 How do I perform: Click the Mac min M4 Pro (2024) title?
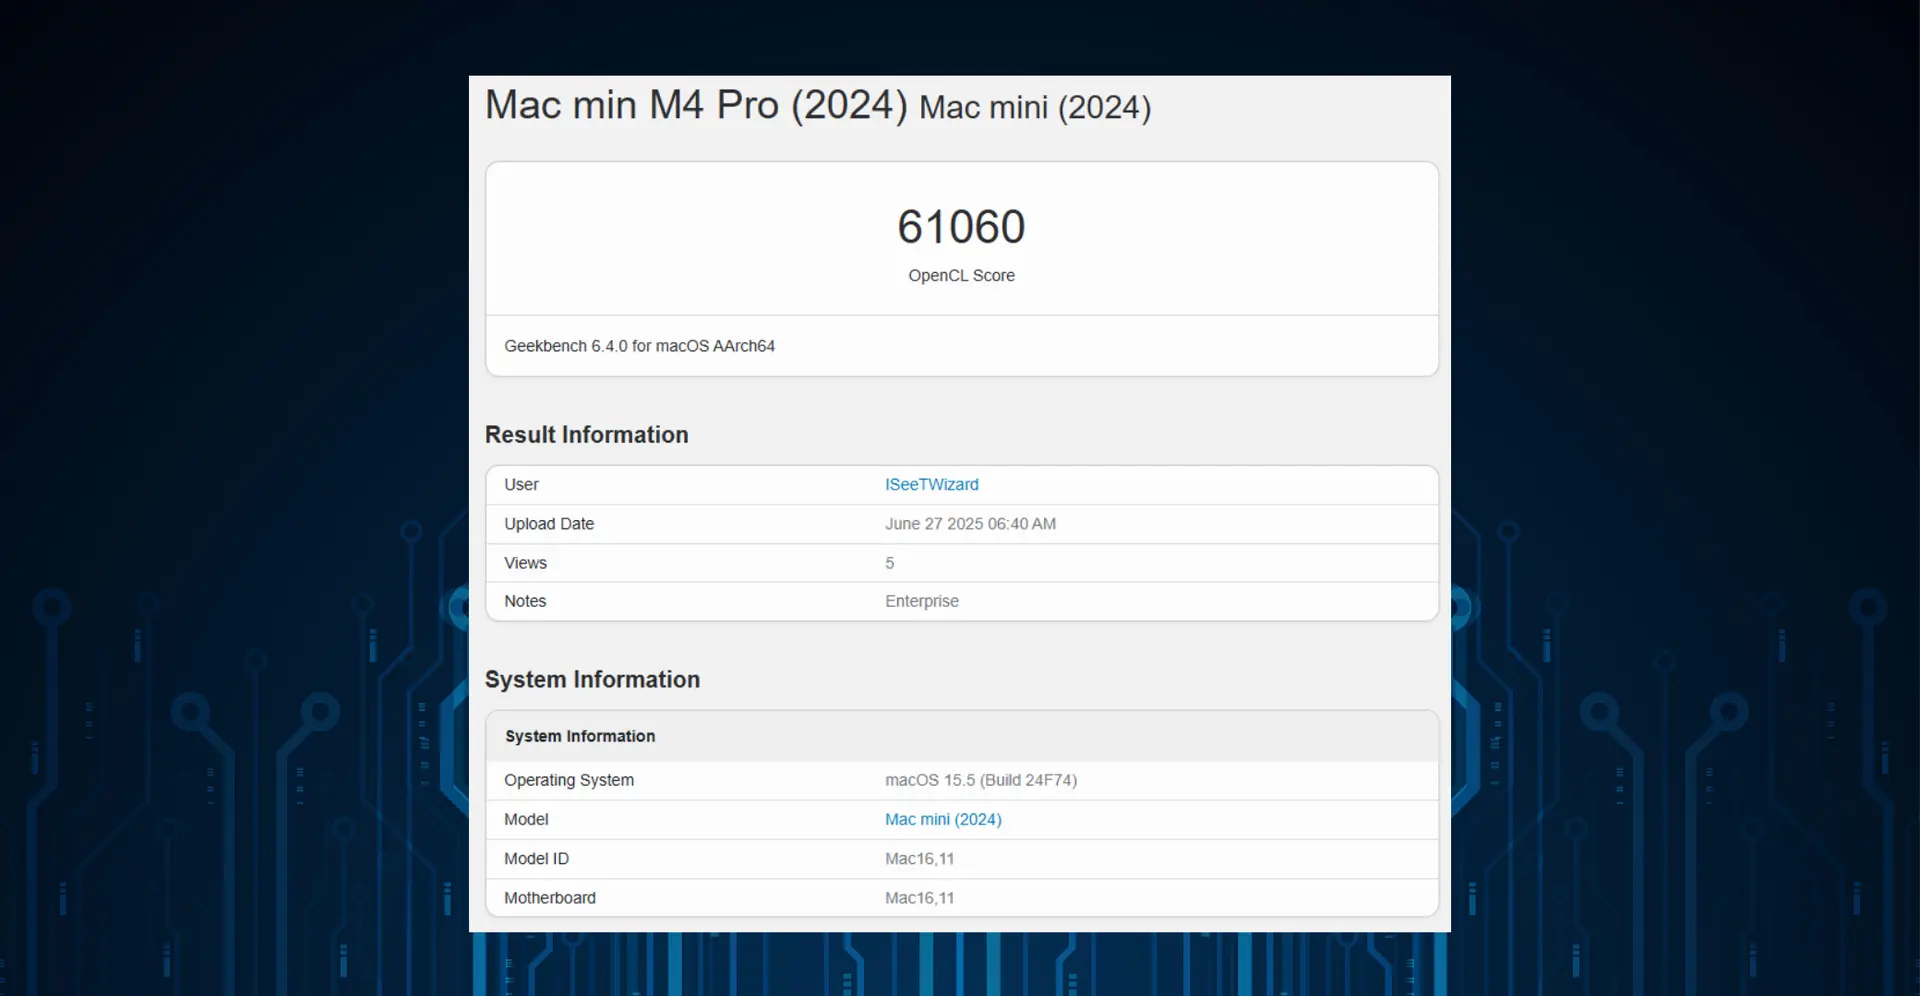tap(696, 106)
